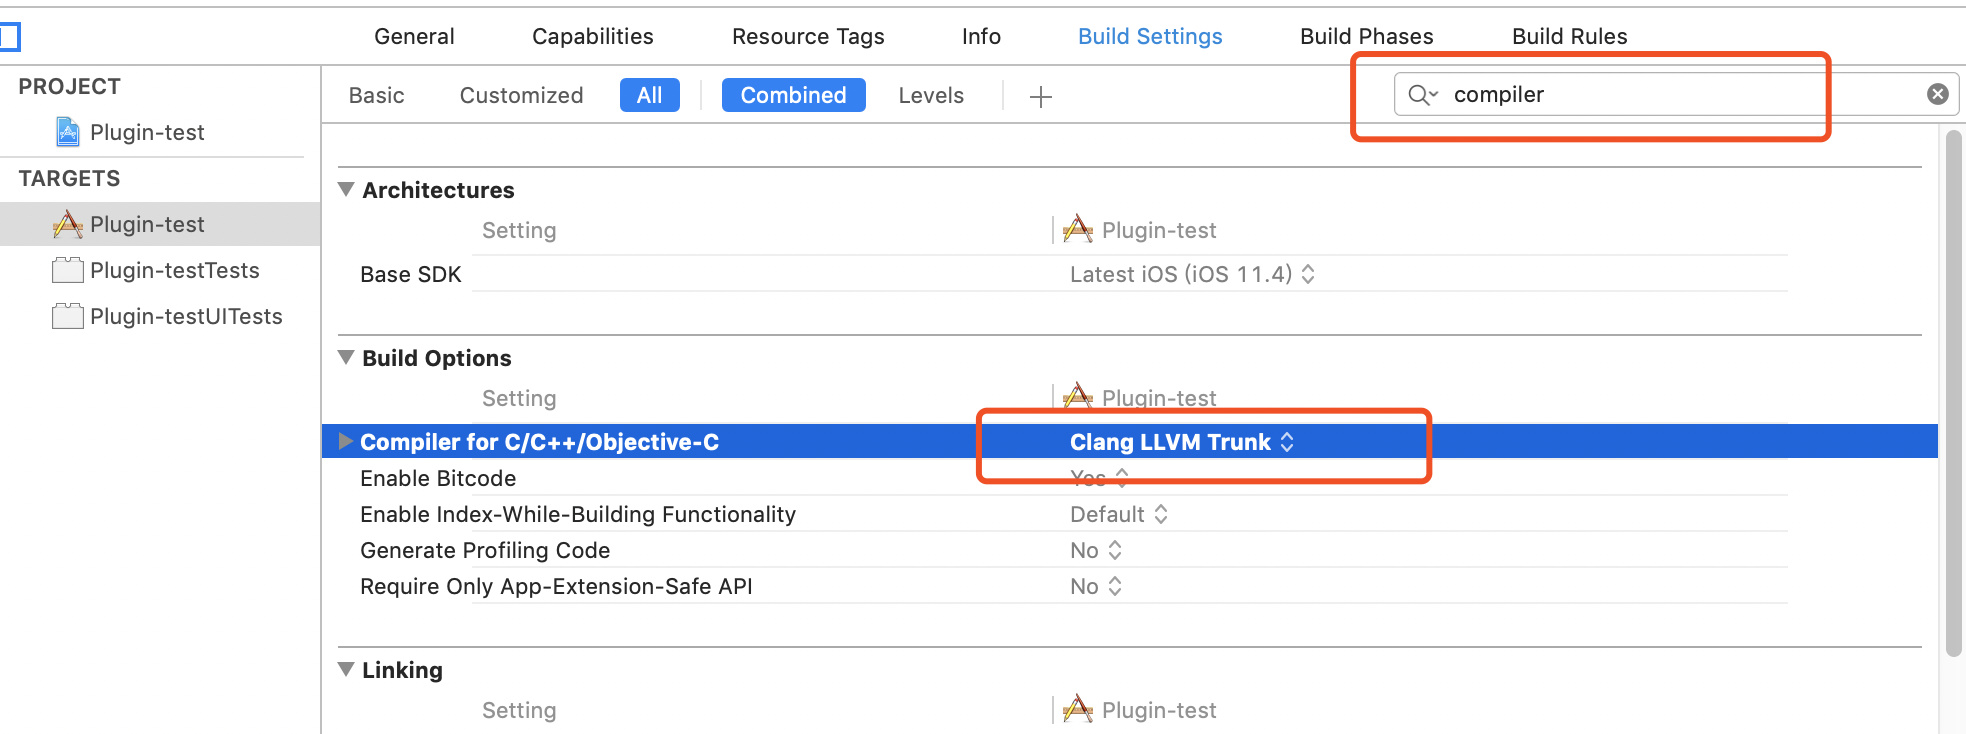The width and height of the screenshot is (1966, 734).
Task: Click the Plugin-test project file icon
Action: coord(68,132)
